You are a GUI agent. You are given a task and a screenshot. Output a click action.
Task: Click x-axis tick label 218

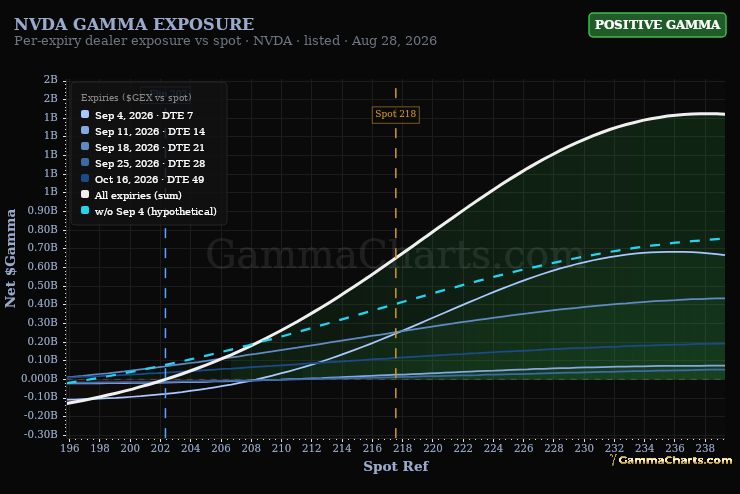tap(403, 448)
